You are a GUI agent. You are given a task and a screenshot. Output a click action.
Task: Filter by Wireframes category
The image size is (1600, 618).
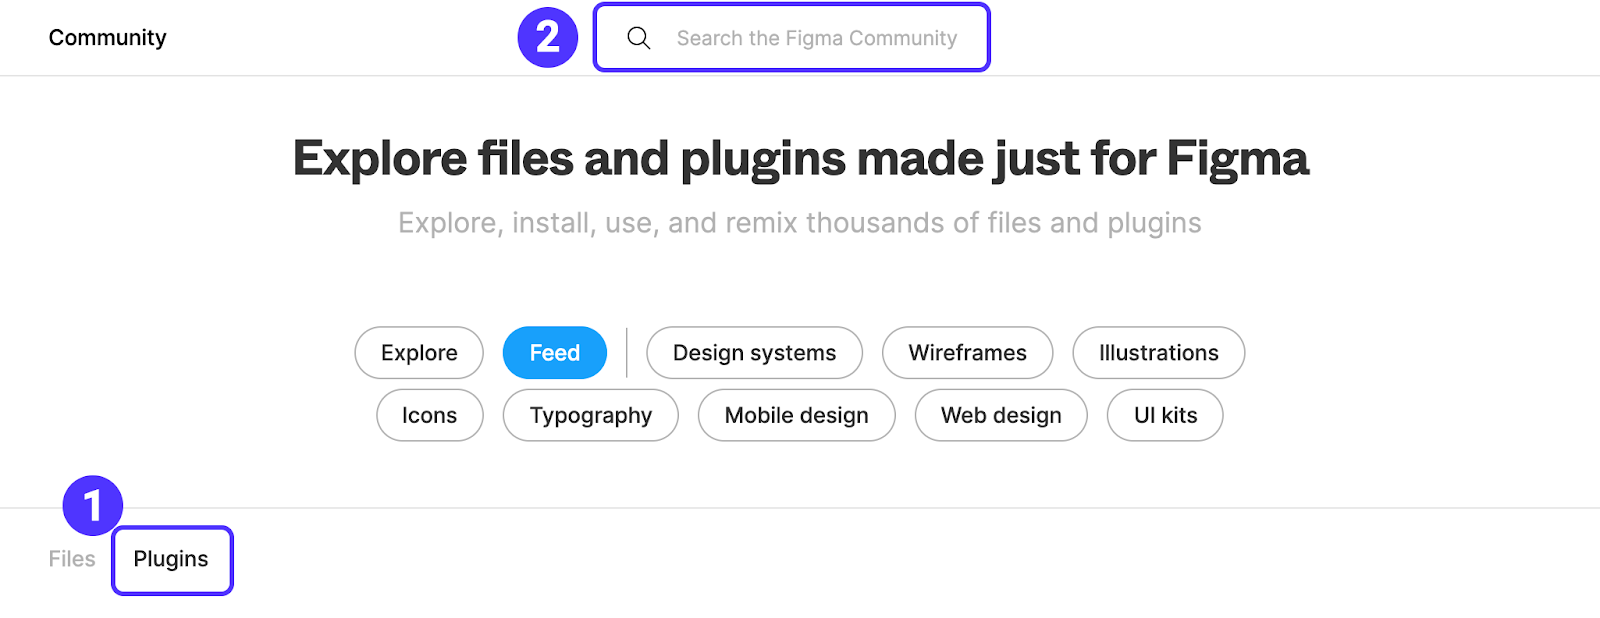[x=967, y=353]
